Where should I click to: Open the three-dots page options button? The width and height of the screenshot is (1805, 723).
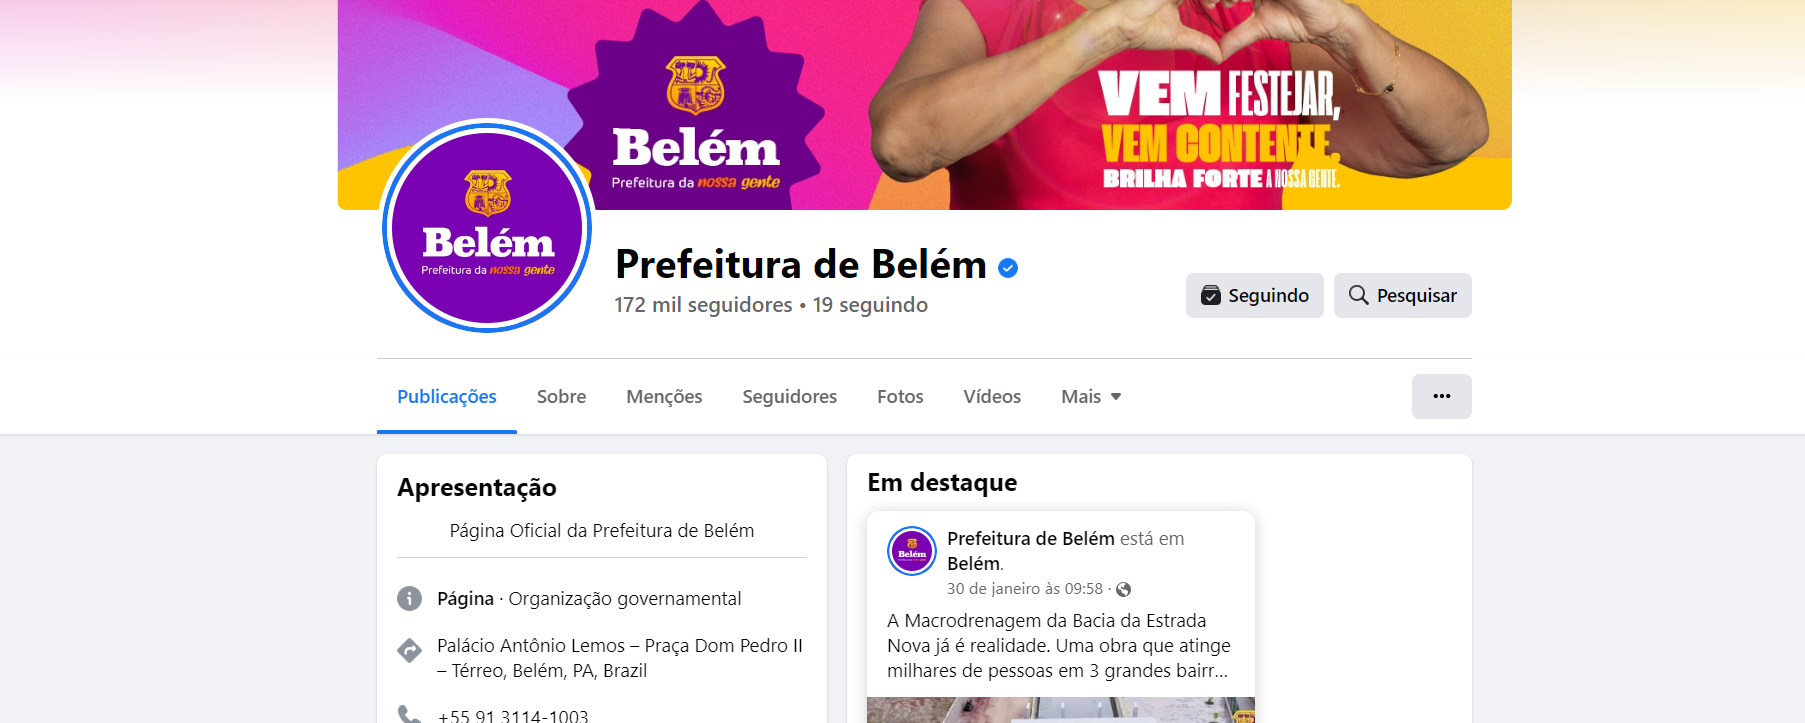pos(1441,396)
